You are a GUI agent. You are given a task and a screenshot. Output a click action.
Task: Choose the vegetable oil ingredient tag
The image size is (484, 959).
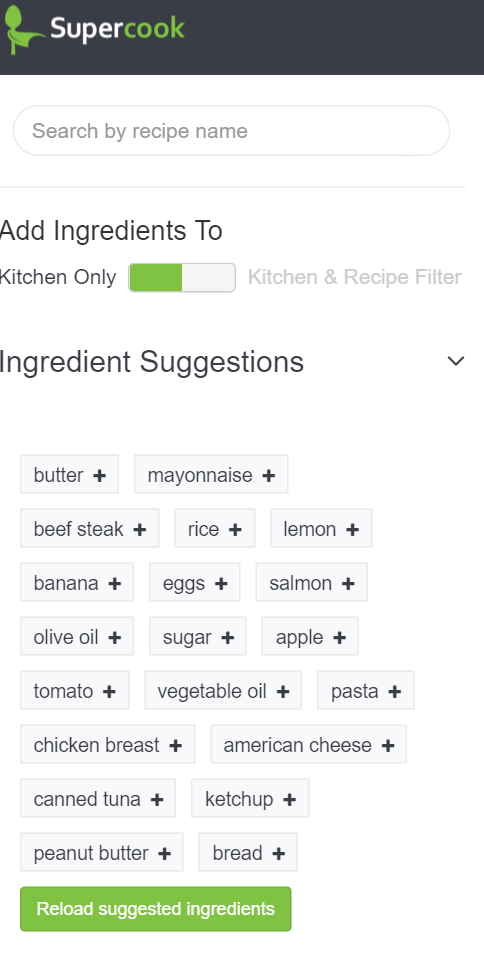[x=223, y=691]
